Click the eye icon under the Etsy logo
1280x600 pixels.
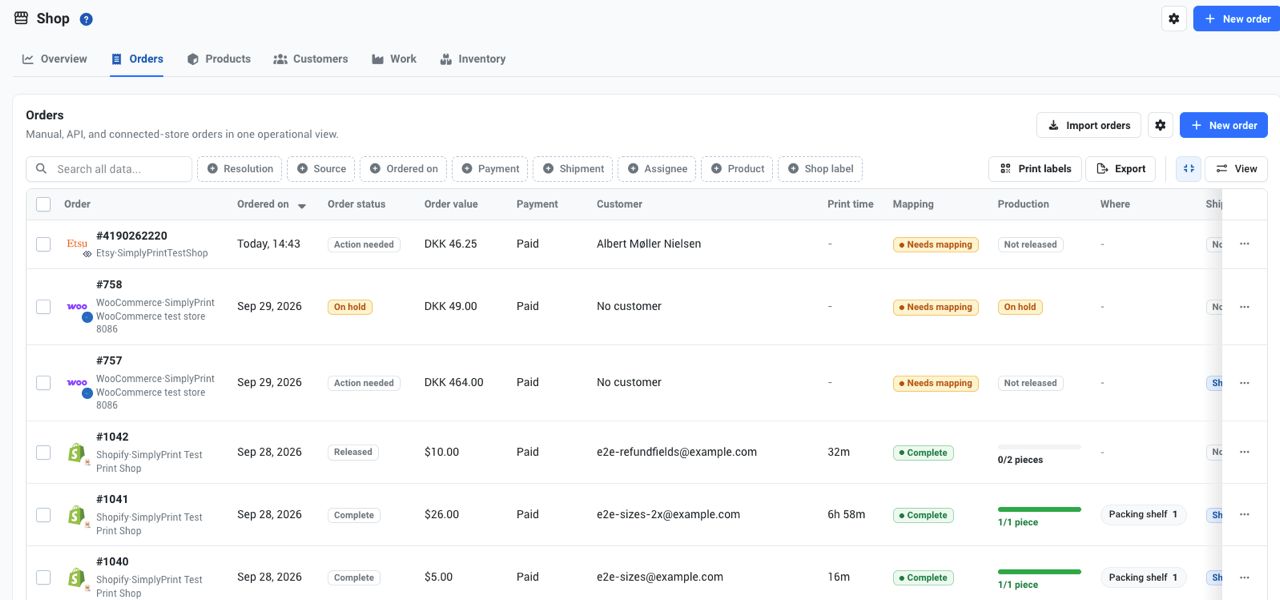pyautogui.click(x=87, y=254)
